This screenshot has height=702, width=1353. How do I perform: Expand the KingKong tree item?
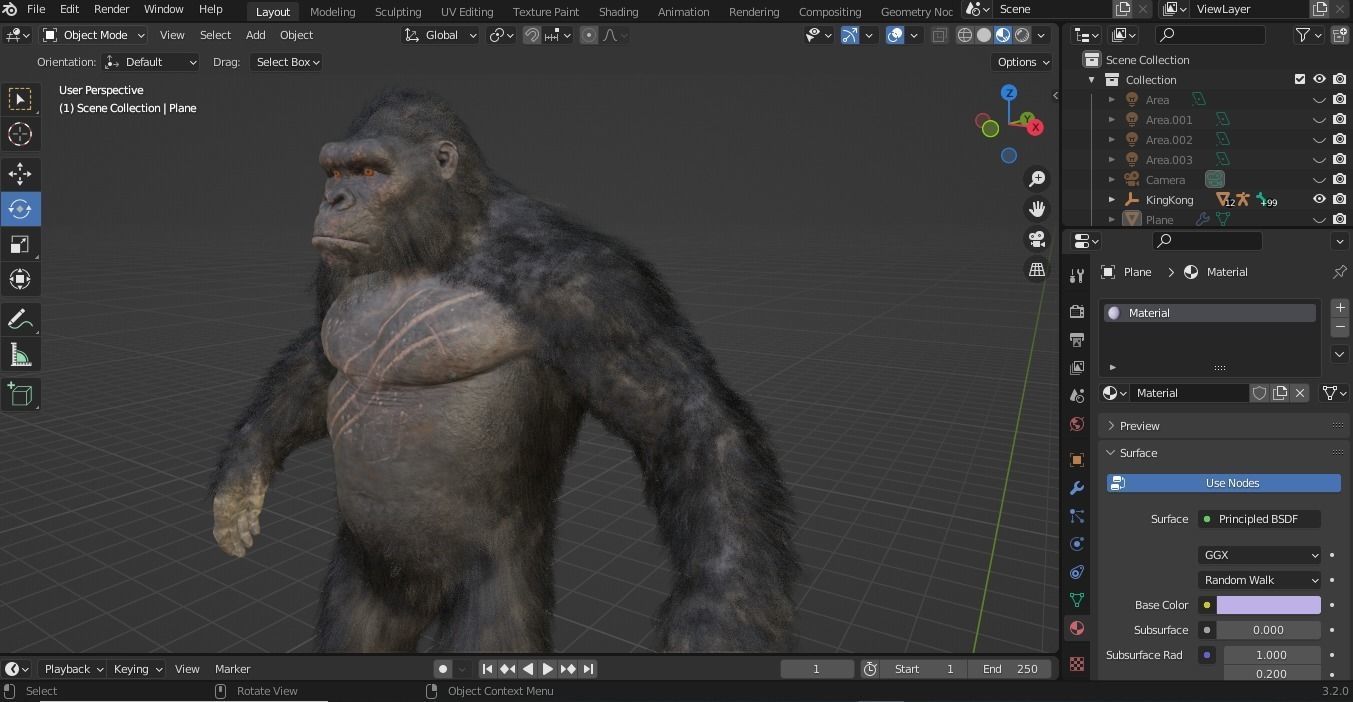[1112, 199]
